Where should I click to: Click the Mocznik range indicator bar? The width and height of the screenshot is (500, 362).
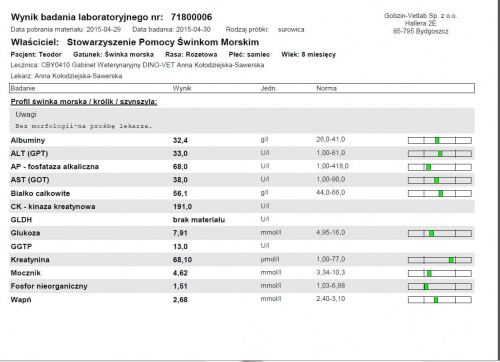coord(440,273)
